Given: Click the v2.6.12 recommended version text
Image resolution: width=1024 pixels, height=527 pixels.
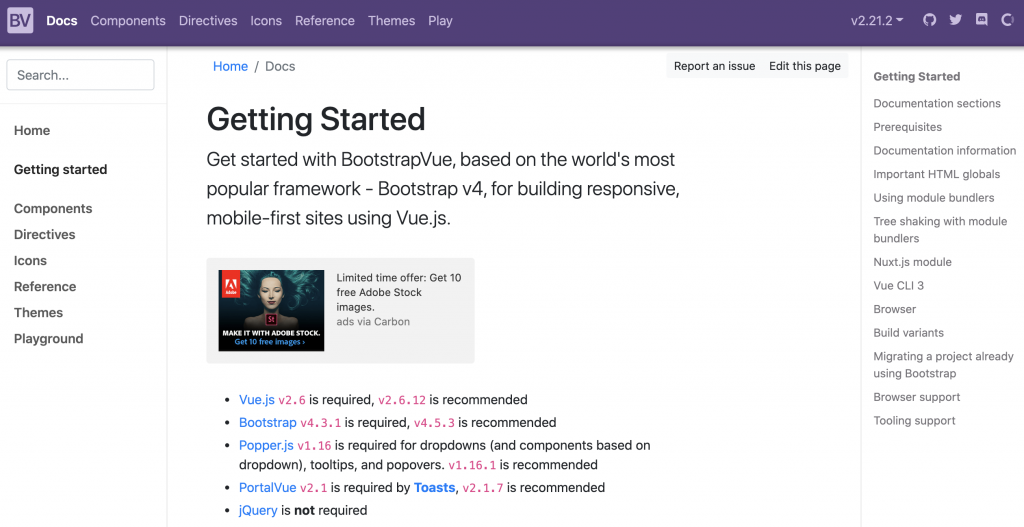Looking at the screenshot, I should (x=402, y=400).
